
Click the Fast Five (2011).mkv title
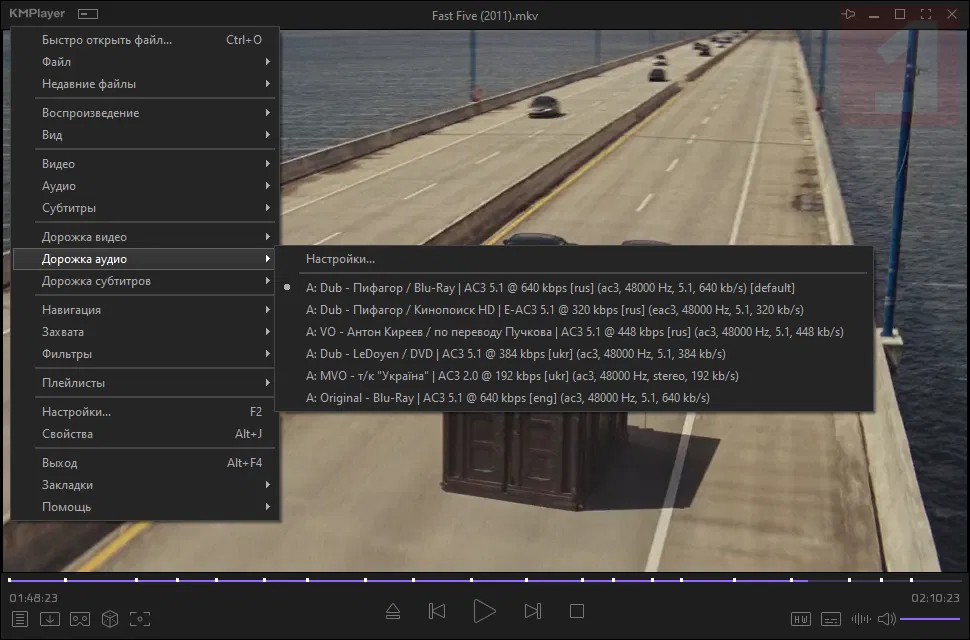(485, 15)
